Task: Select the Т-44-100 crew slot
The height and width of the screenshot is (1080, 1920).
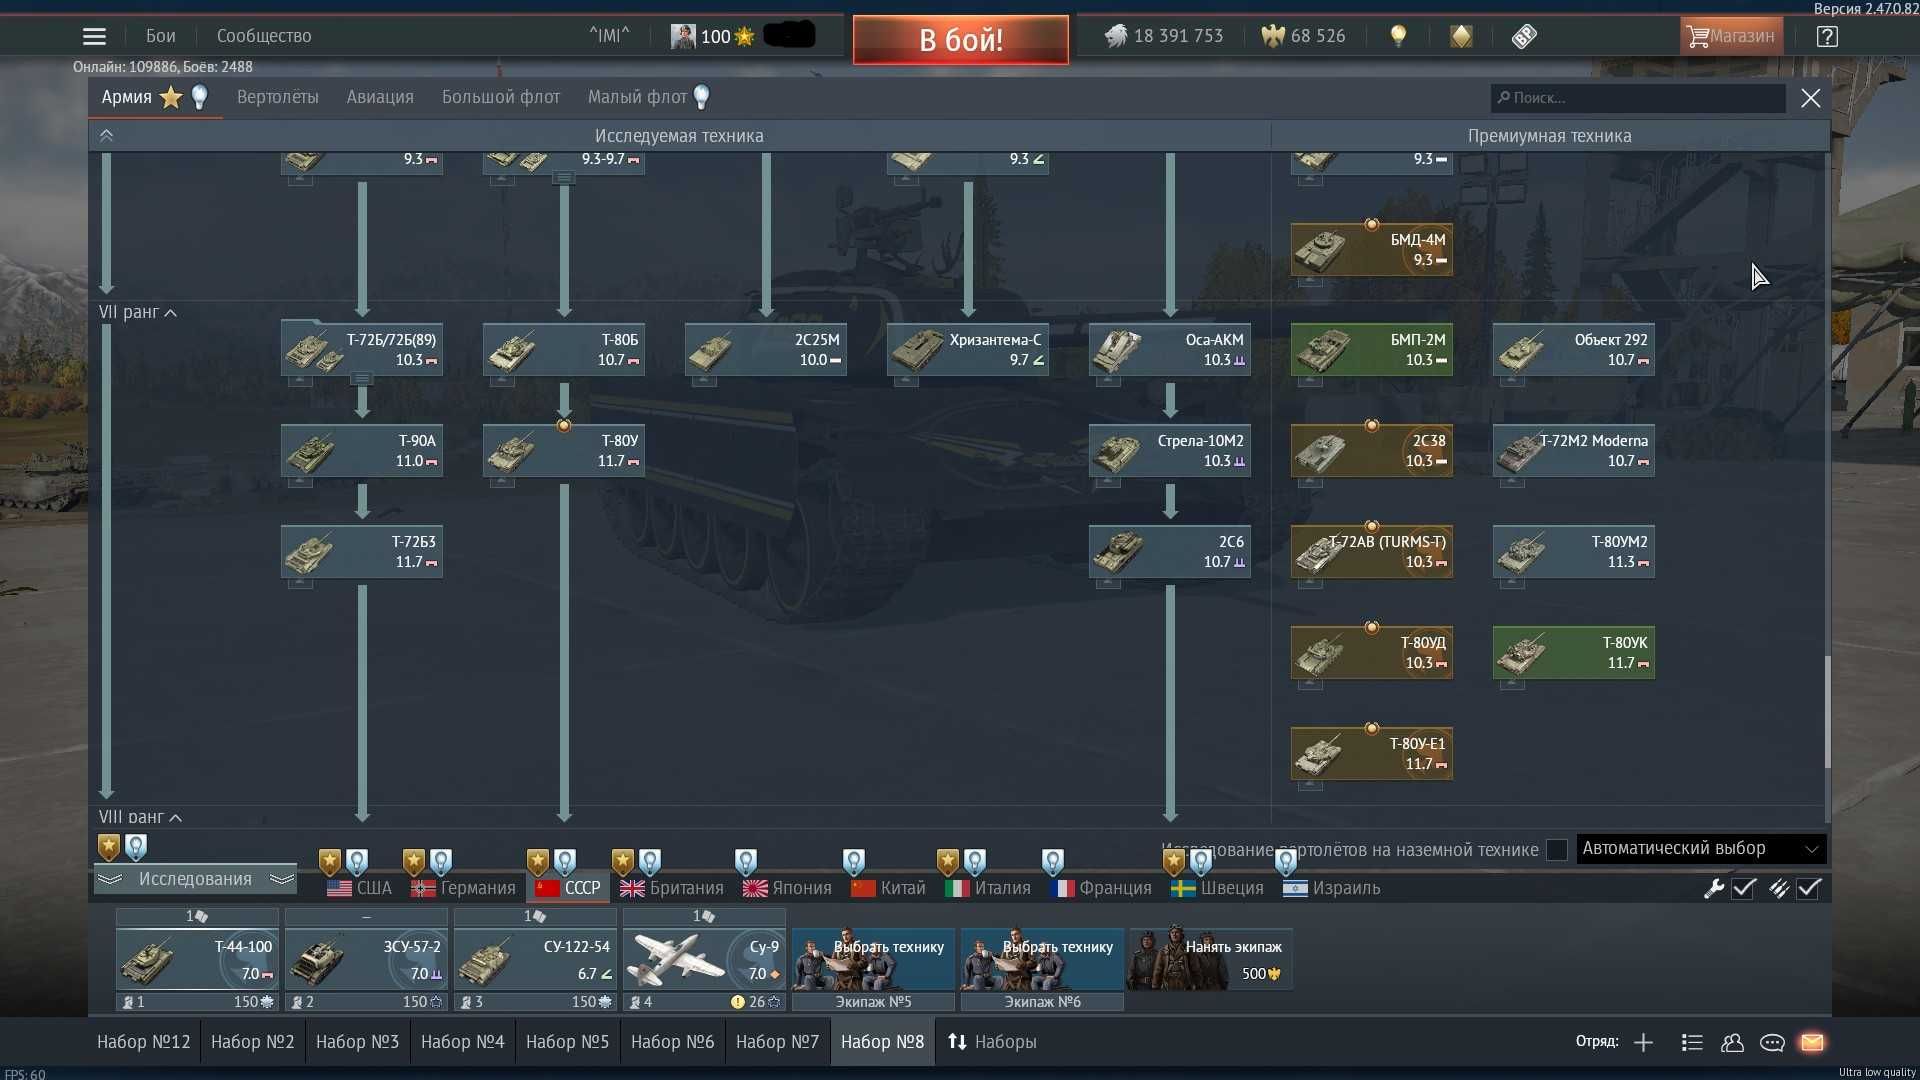Action: (197, 960)
